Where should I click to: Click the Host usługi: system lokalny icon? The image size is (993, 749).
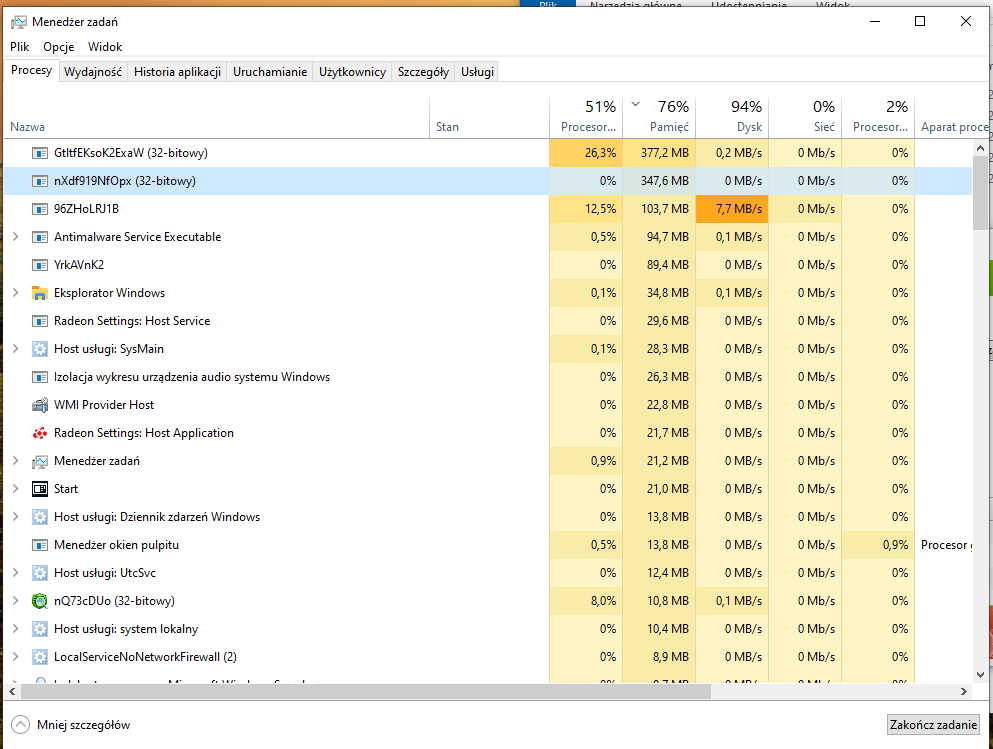pos(40,629)
